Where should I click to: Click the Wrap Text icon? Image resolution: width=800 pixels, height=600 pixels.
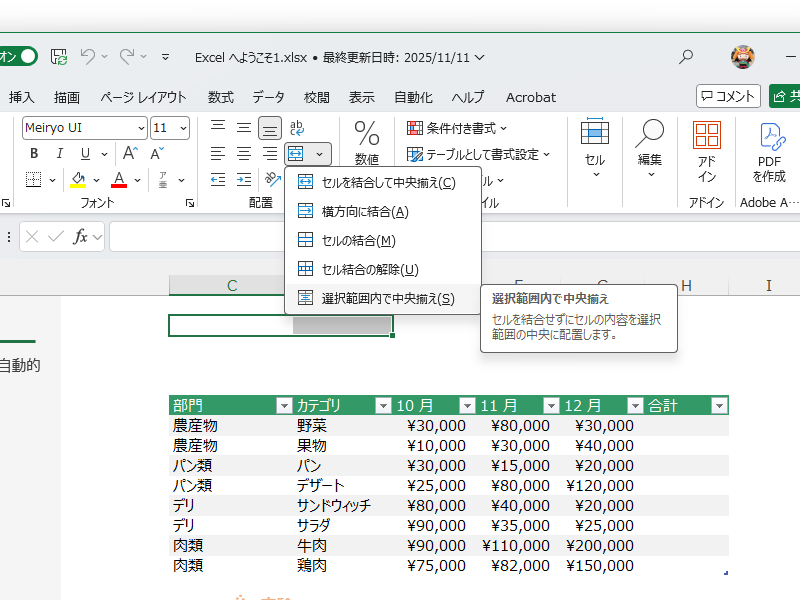click(297, 128)
